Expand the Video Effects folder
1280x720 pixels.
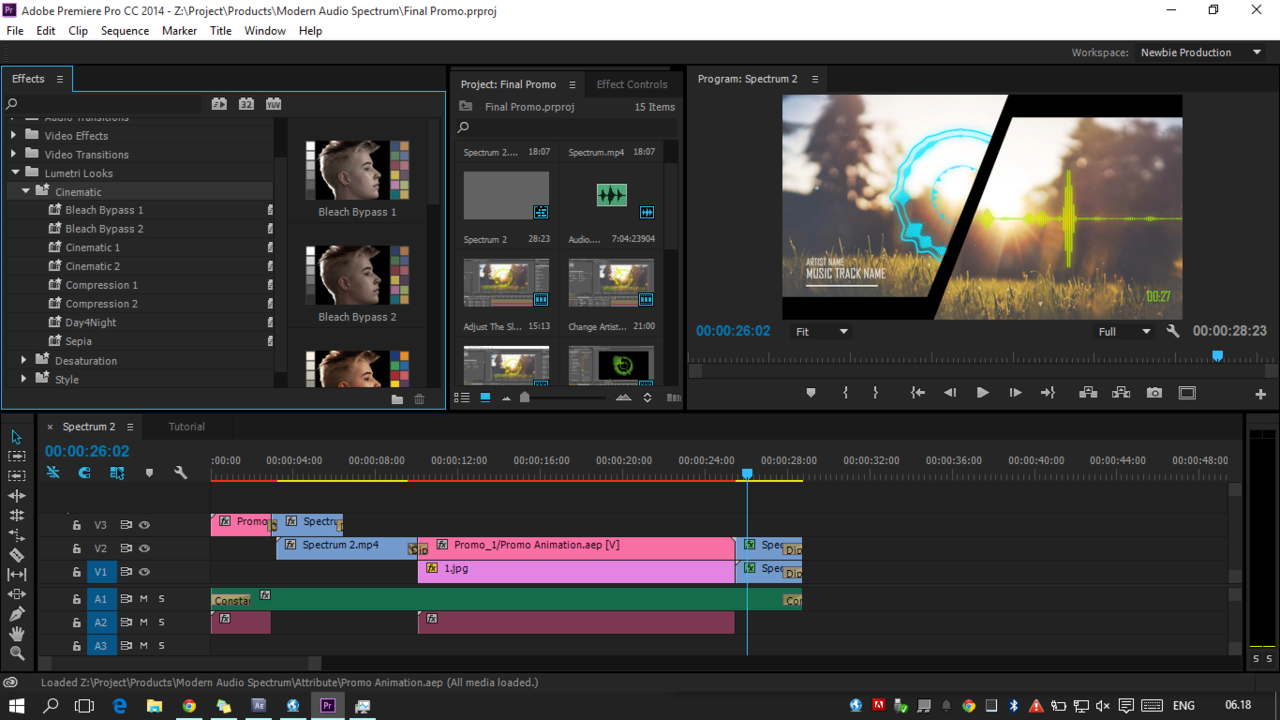point(14,135)
